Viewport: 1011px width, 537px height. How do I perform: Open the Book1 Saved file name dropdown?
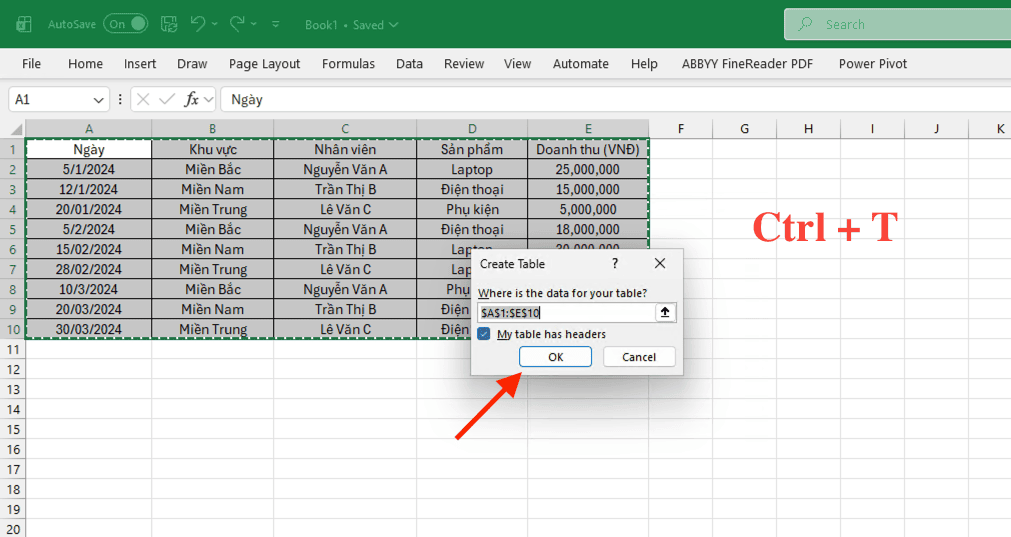(351, 24)
